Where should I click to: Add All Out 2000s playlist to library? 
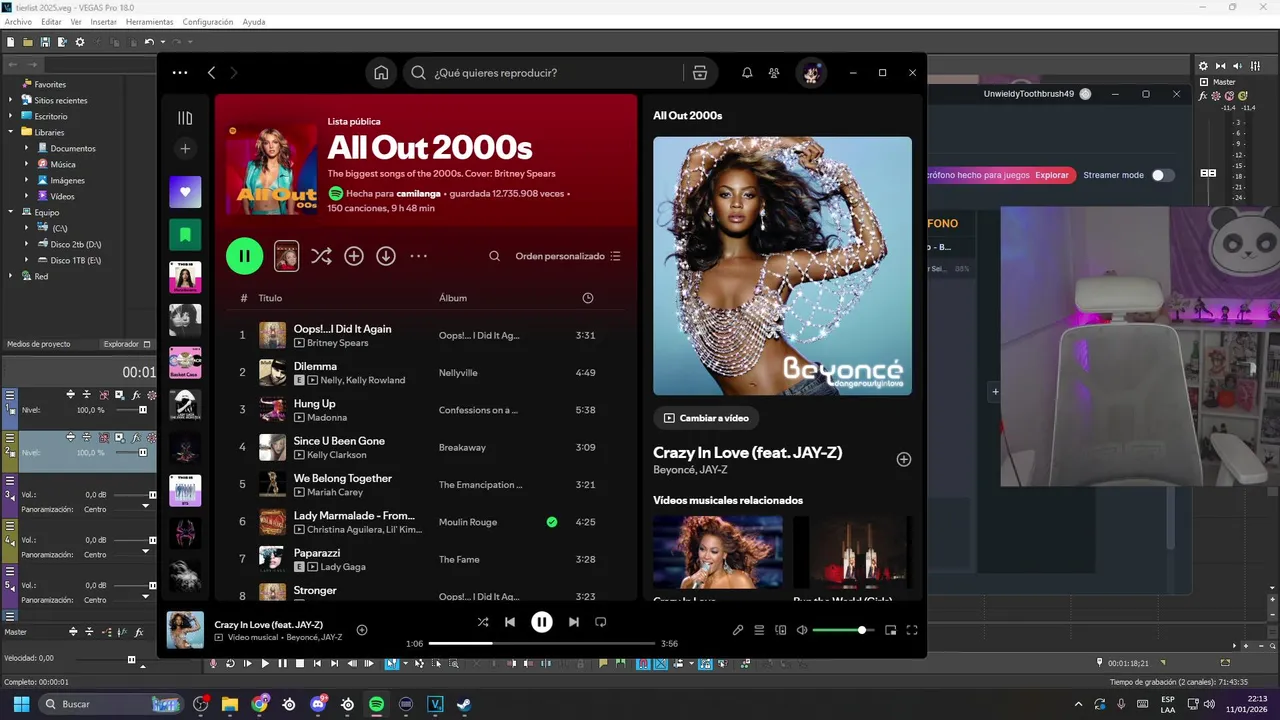click(x=354, y=256)
